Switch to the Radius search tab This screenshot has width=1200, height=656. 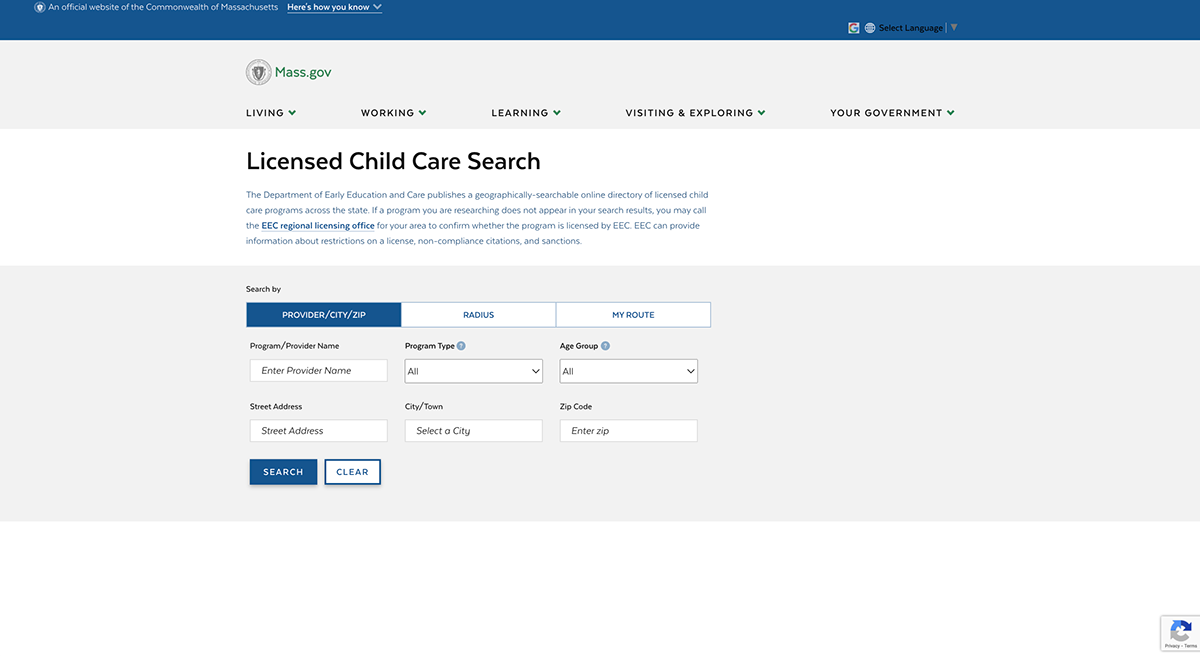478,315
